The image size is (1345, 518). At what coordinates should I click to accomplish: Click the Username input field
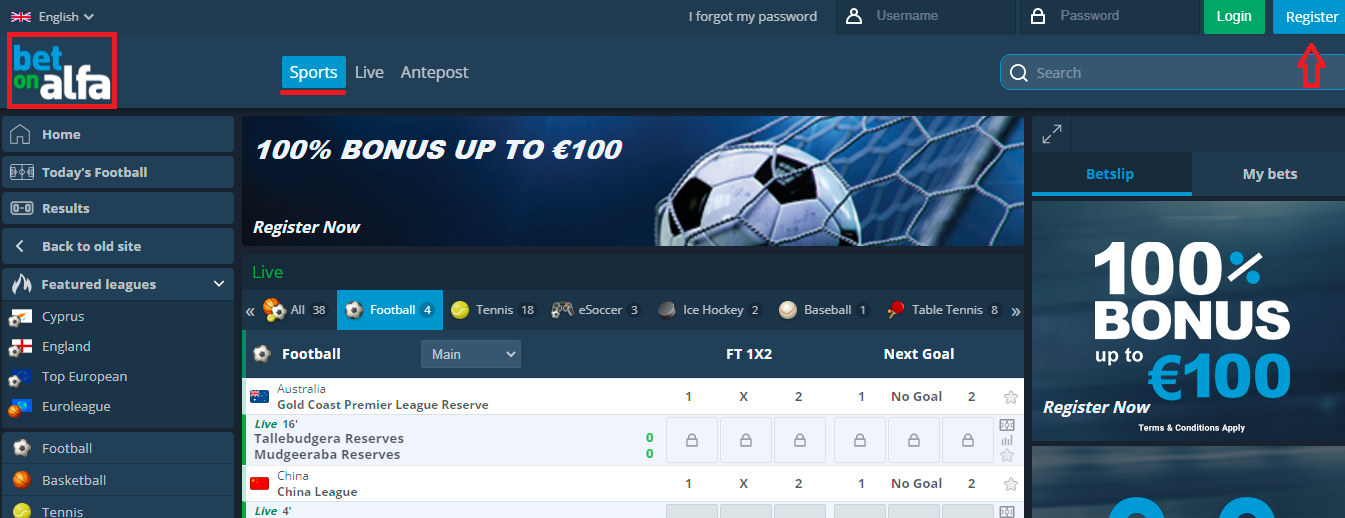(925, 16)
